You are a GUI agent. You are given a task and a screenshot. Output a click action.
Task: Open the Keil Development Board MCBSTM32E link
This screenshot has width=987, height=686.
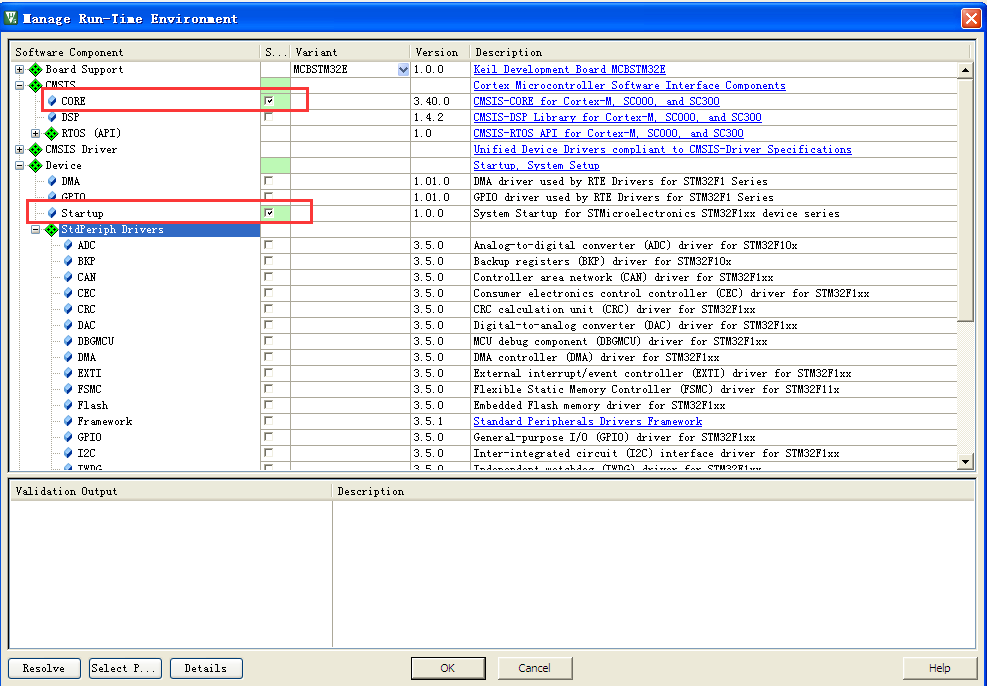[x=569, y=69]
